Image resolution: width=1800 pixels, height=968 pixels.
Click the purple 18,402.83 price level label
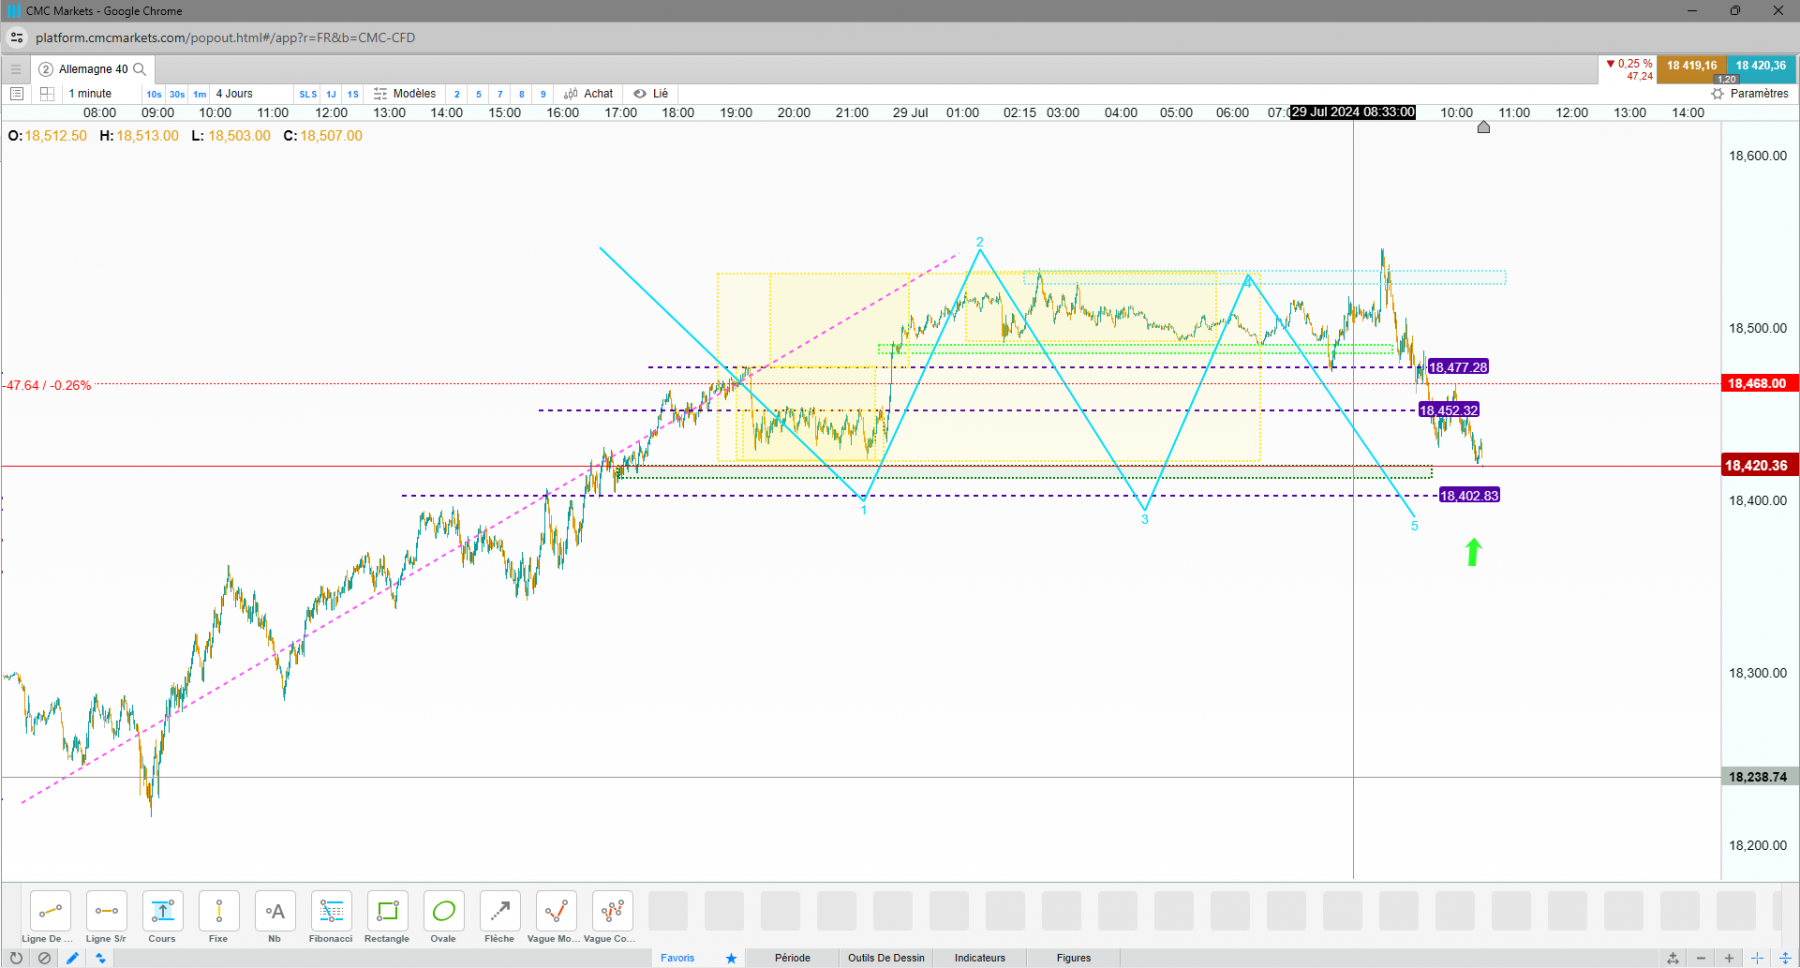click(1469, 496)
